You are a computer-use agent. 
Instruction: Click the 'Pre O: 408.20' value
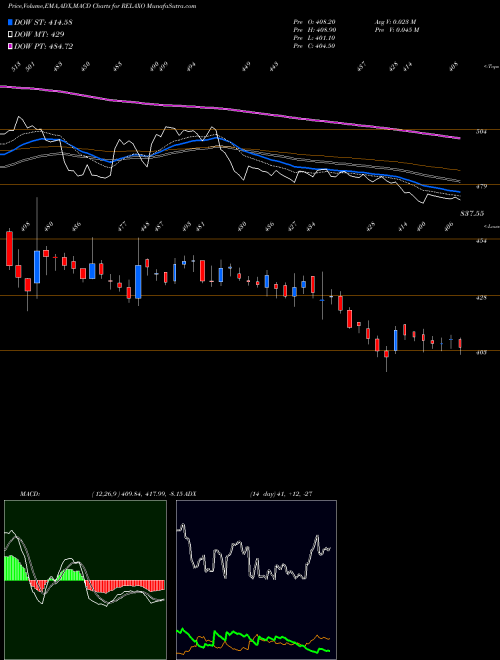point(314,22)
